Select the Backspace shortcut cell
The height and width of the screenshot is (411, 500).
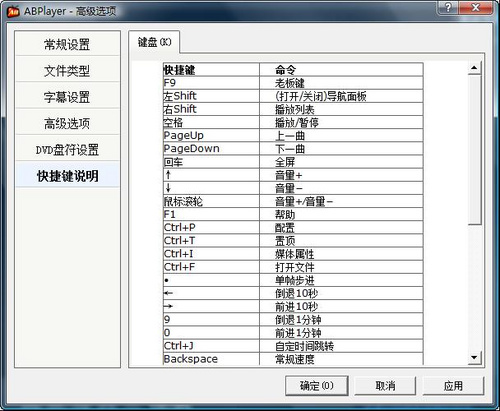pyautogui.click(x=211, y=359)
